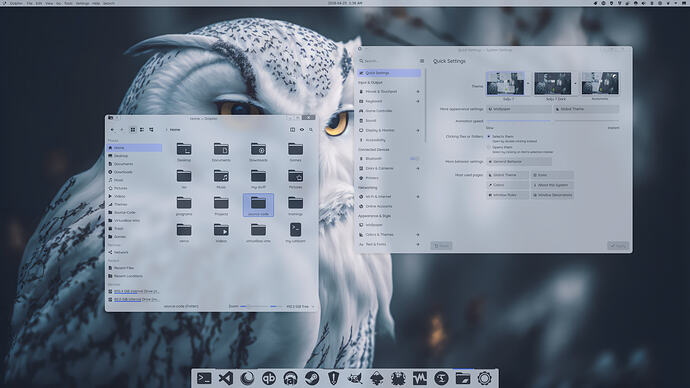Open the Music folder icon in Dolphin

tap(221, 179)
